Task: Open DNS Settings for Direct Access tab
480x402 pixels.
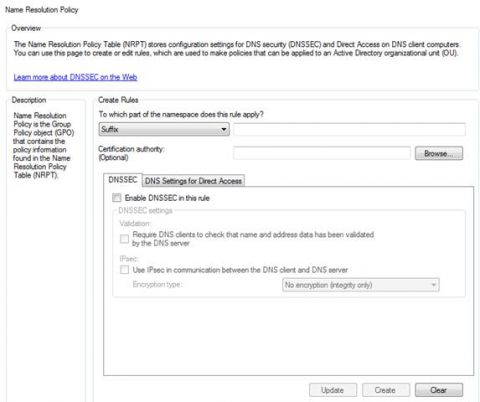Action: pos(193,181)
